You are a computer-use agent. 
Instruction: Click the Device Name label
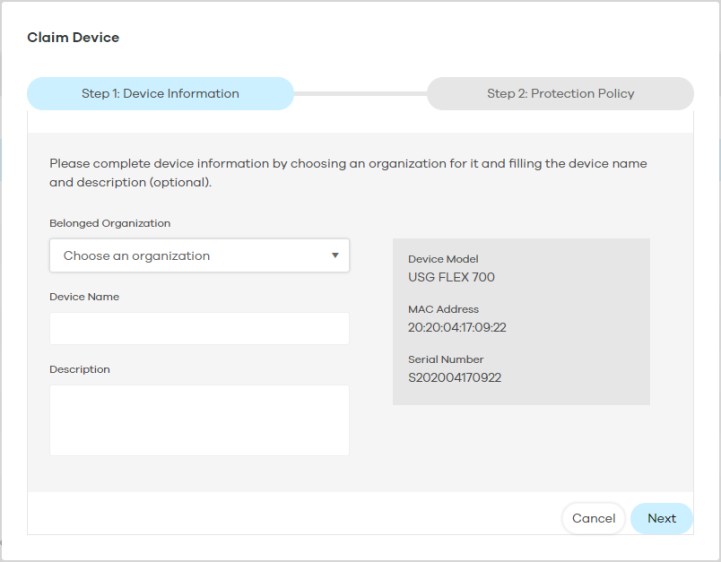click(x=84, y=297)
